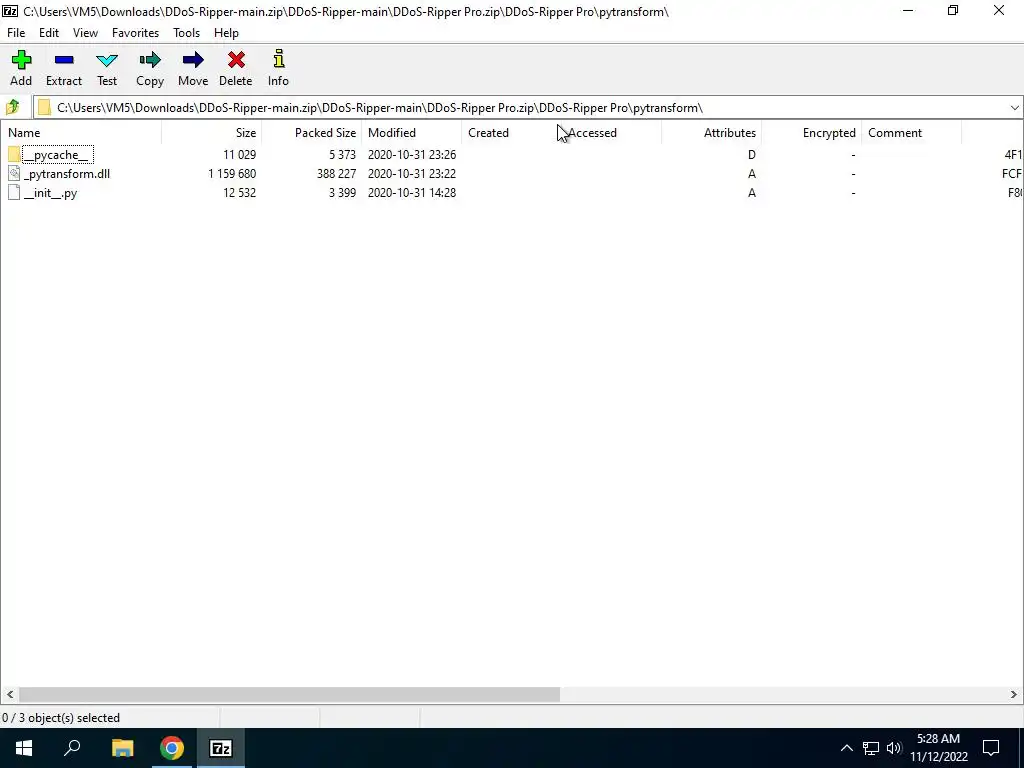Viewport: 1024px width, 768px height.
Task: Click the horizontal scrollbar left arrow
Action: (x=9, y=694)
